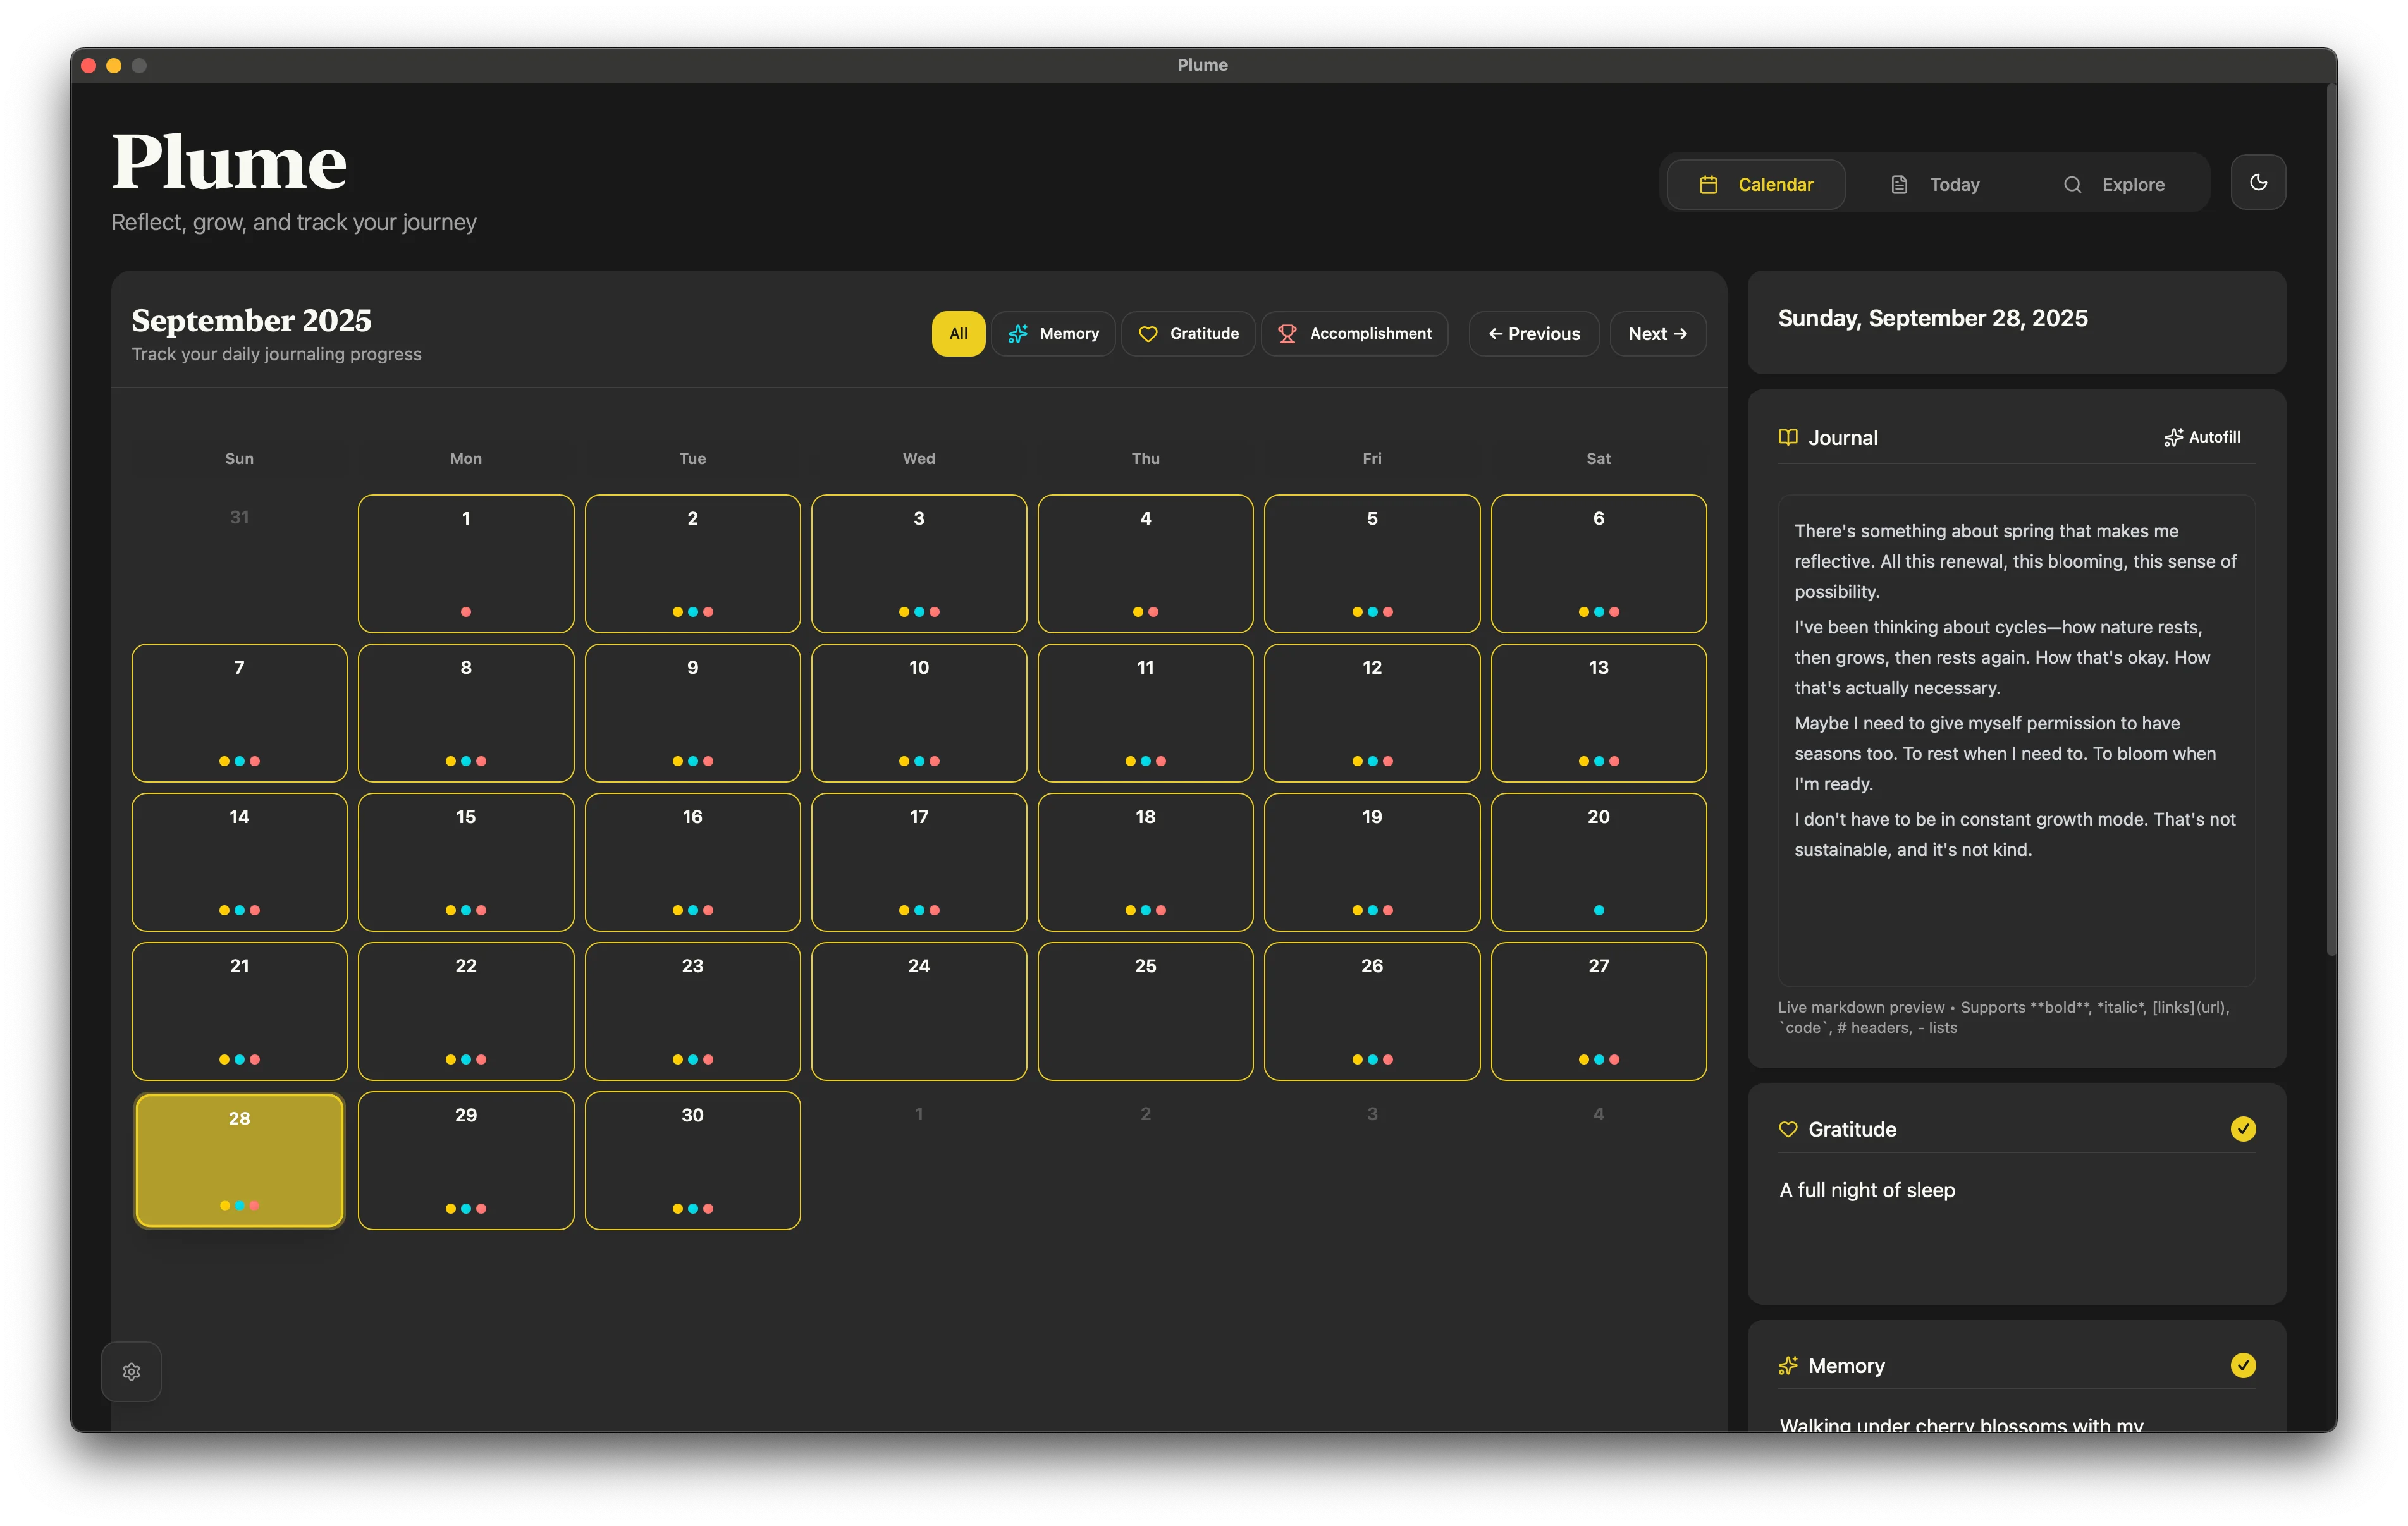The height and width of the screenshot is (1526, 2408).
Task: Filter calendar by Memory entries
Action: pyautogui.click(x=1053, y=334)
